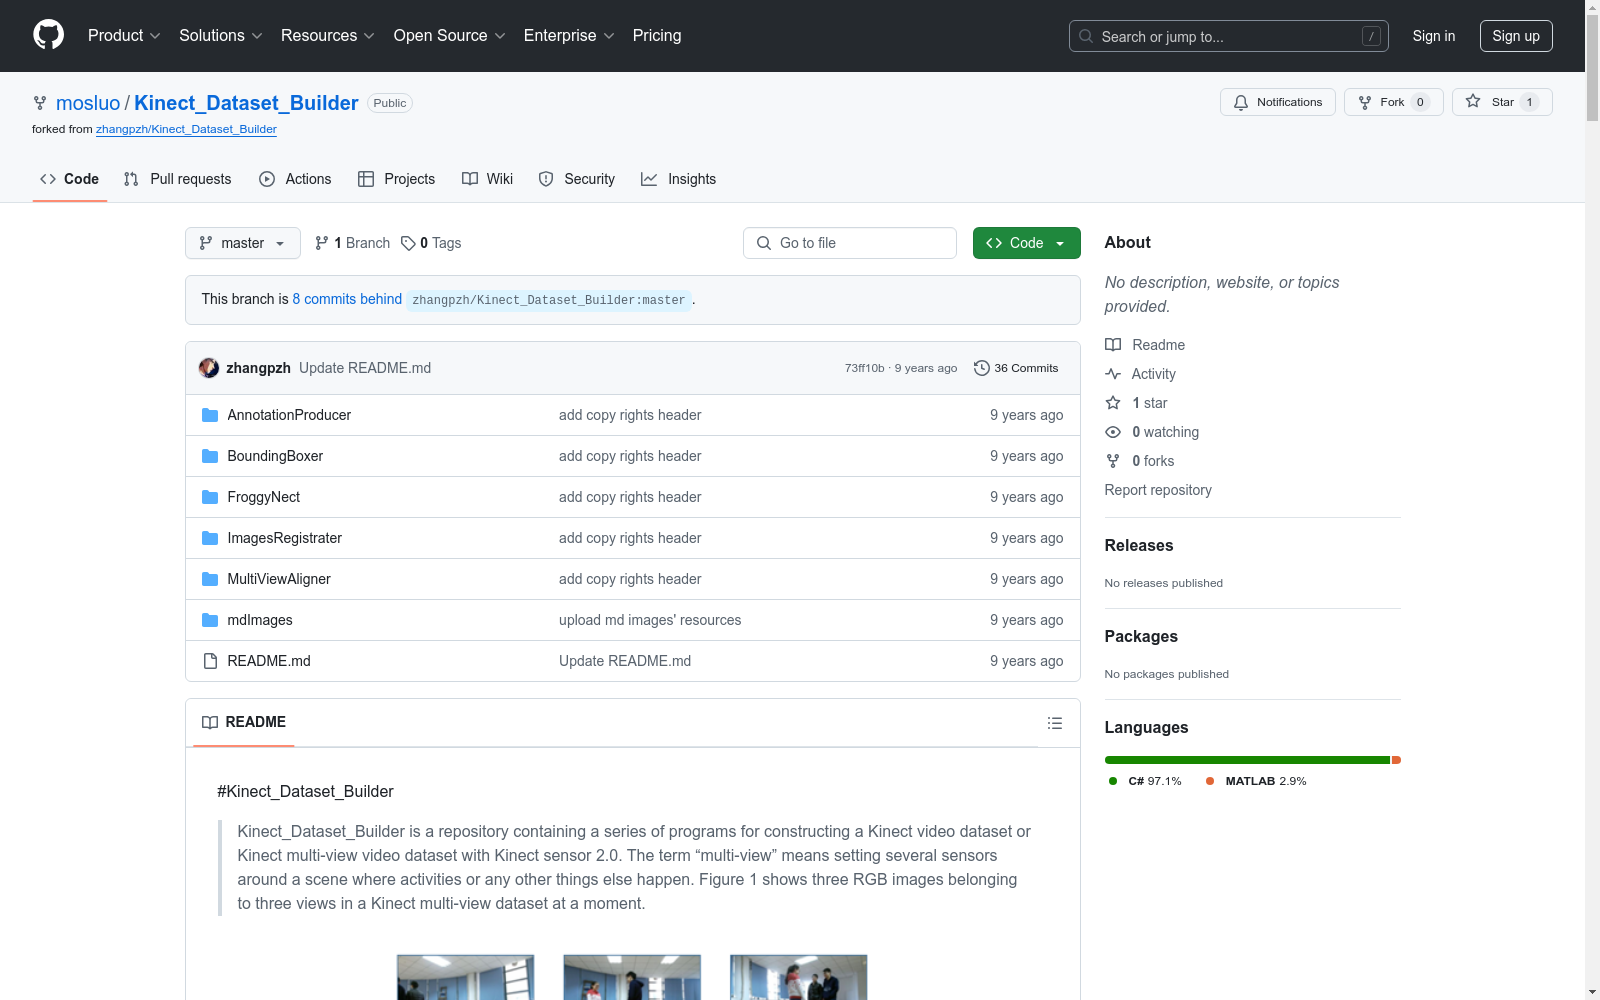Viewport: 1600px width, 1000px height.
Task: Click the Sign up button
Action: (1516, 36)
